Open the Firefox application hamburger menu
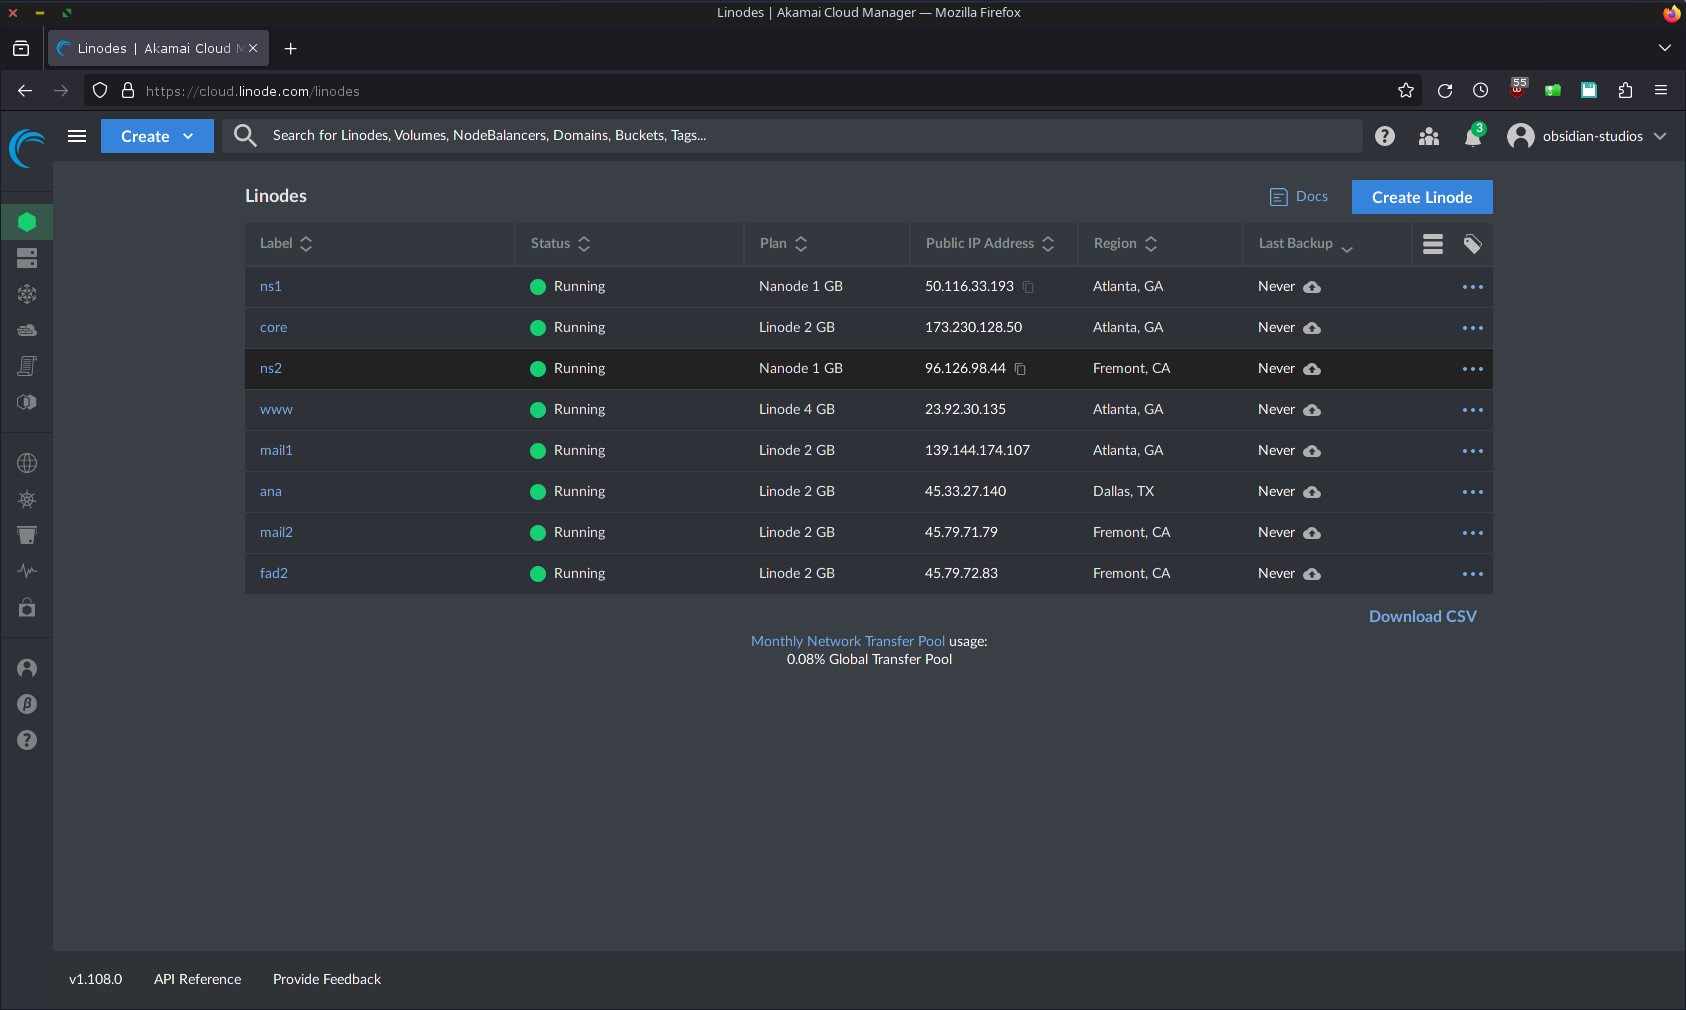This screenshot has width=1686, height=1010. point(1661,90)
